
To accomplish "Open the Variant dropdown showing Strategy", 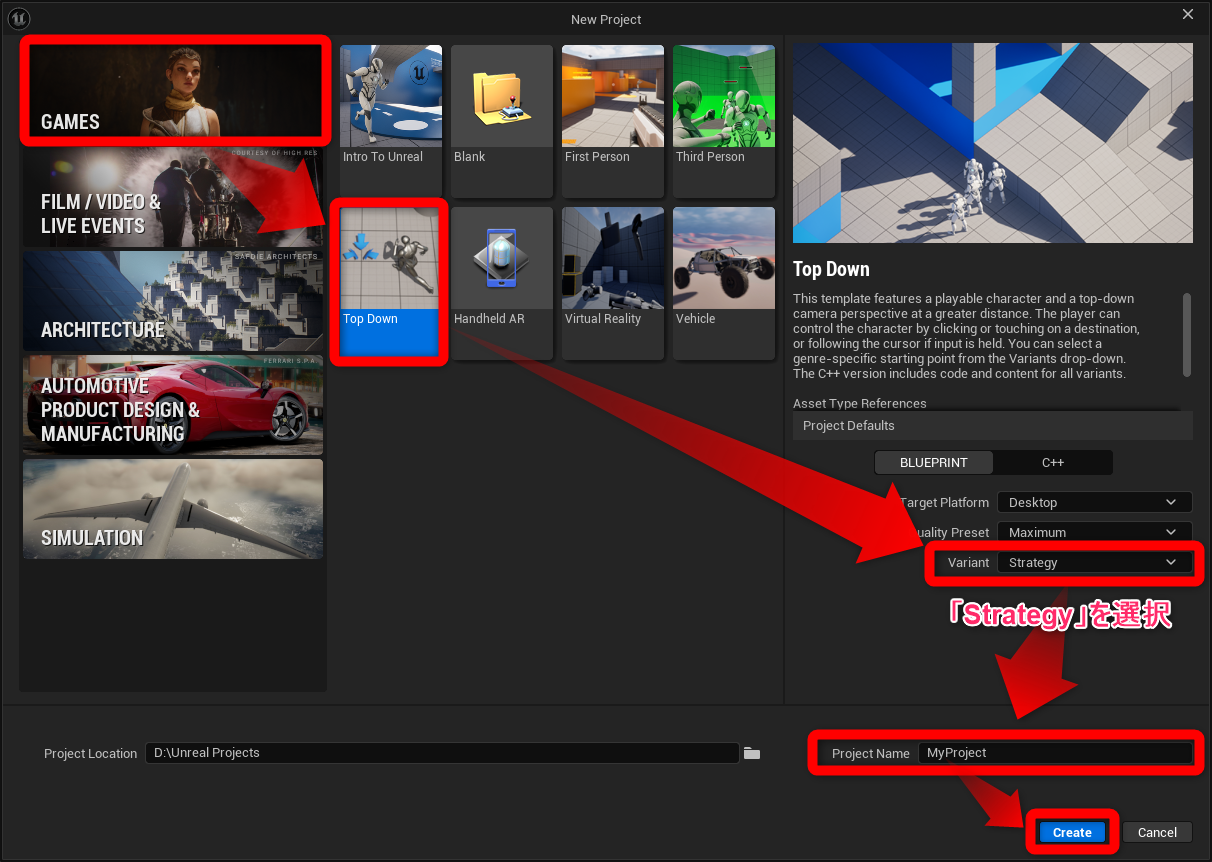I will (x=1094, y=563).
